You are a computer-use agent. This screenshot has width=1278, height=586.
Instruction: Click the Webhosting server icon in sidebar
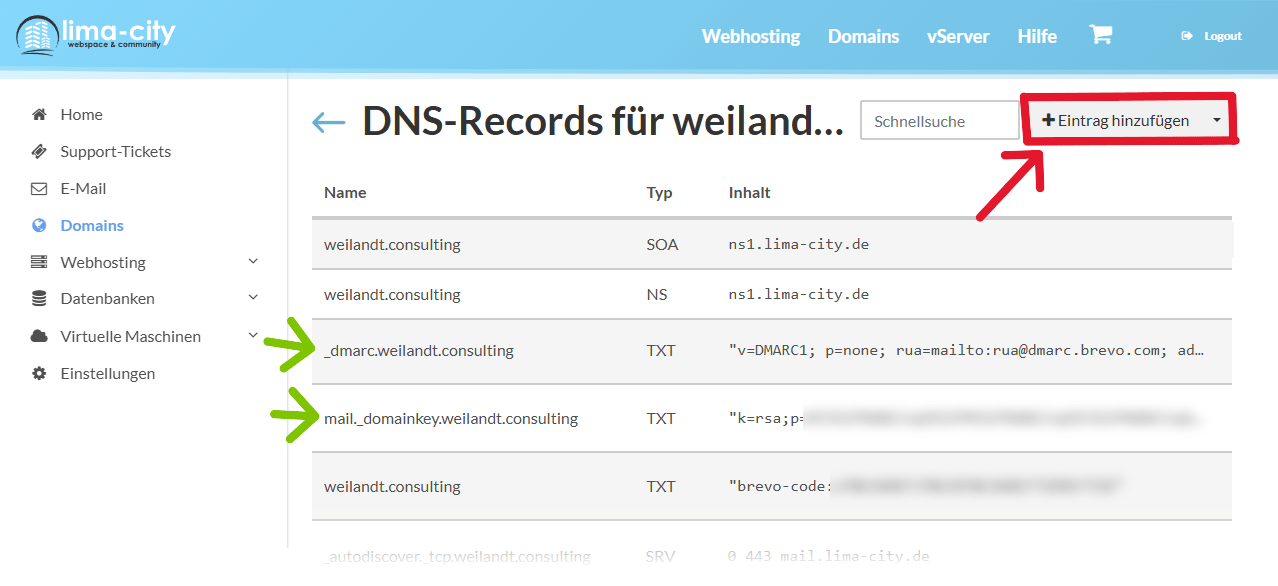(39, 262)
